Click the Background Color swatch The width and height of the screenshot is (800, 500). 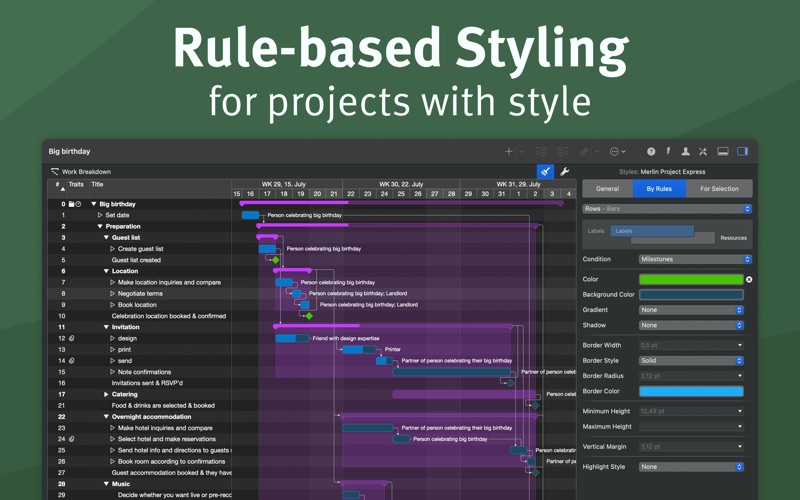[691, 295]
